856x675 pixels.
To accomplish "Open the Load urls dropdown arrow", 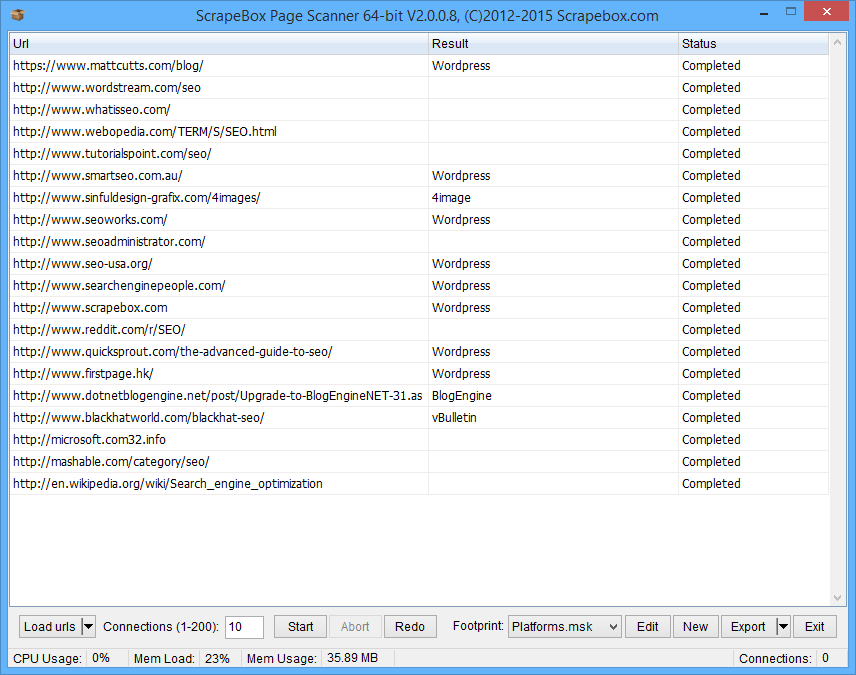I will [x=88, y=627].
